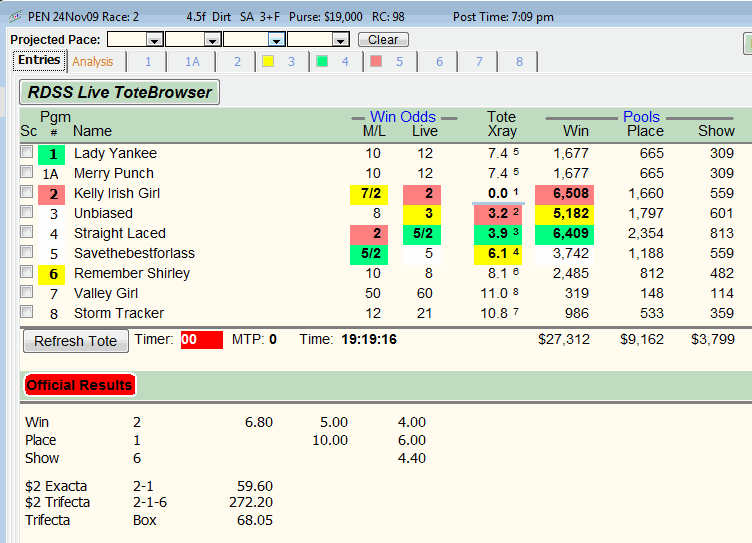Screen dimensions: 752x543
Task: Click the Pools column header
Action: 641,117
